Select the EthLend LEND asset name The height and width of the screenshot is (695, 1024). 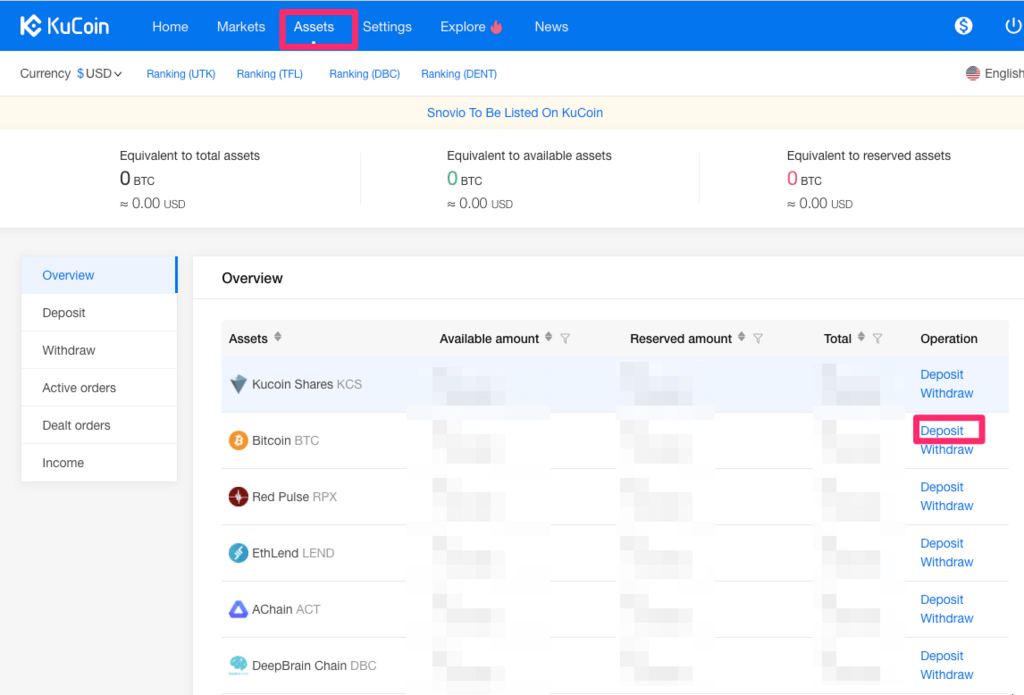point(293,553)
